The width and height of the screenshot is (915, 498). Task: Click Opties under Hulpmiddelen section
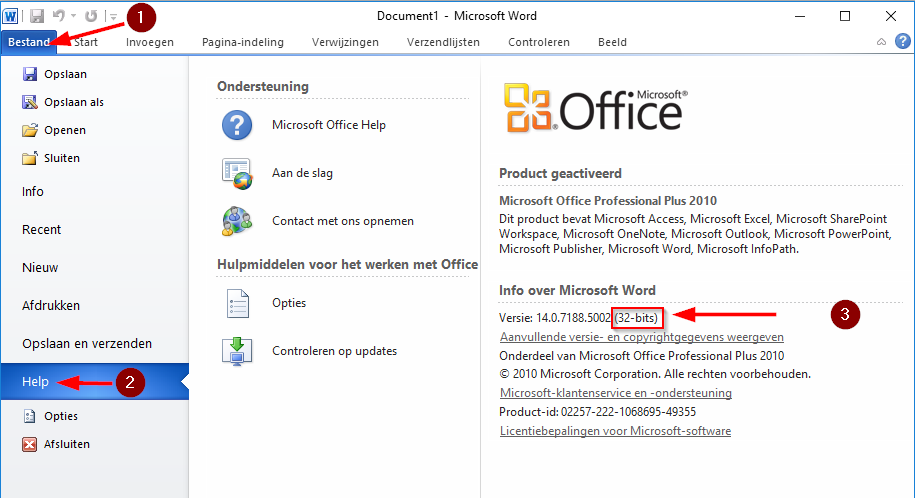pos(289,303)
